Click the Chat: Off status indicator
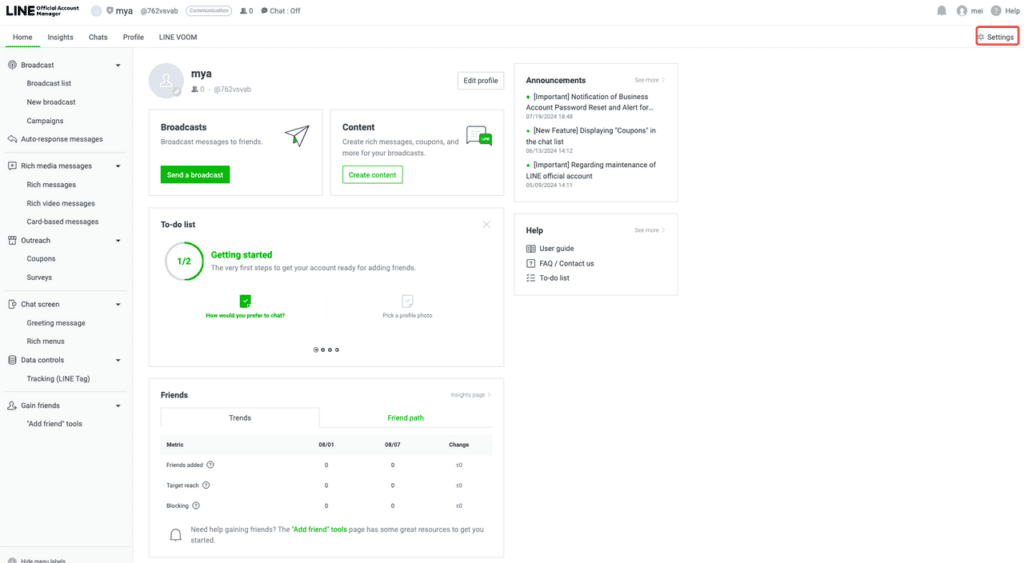The width and height of the screenshot is (1024, 563). point(281,11)
